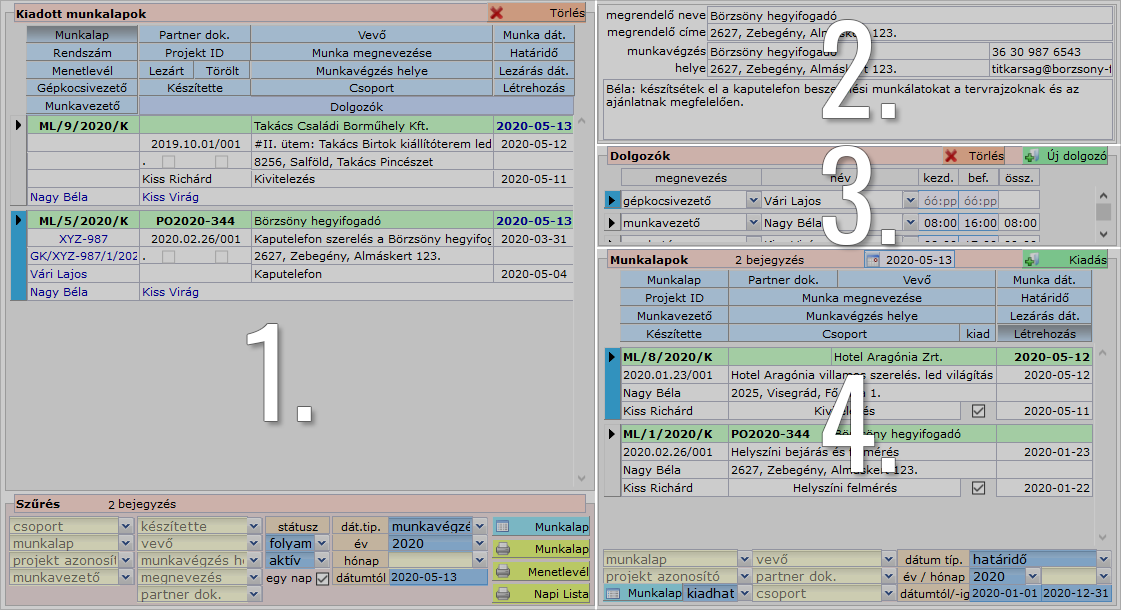The image size is (1121, 610).
Task: Click the table icon on top Munkalap button
Action: 503,526
